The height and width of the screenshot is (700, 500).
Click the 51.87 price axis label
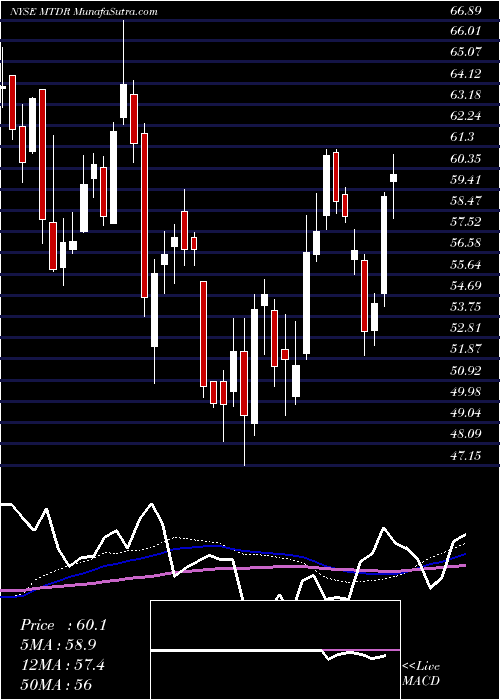(x=466, y=349)
